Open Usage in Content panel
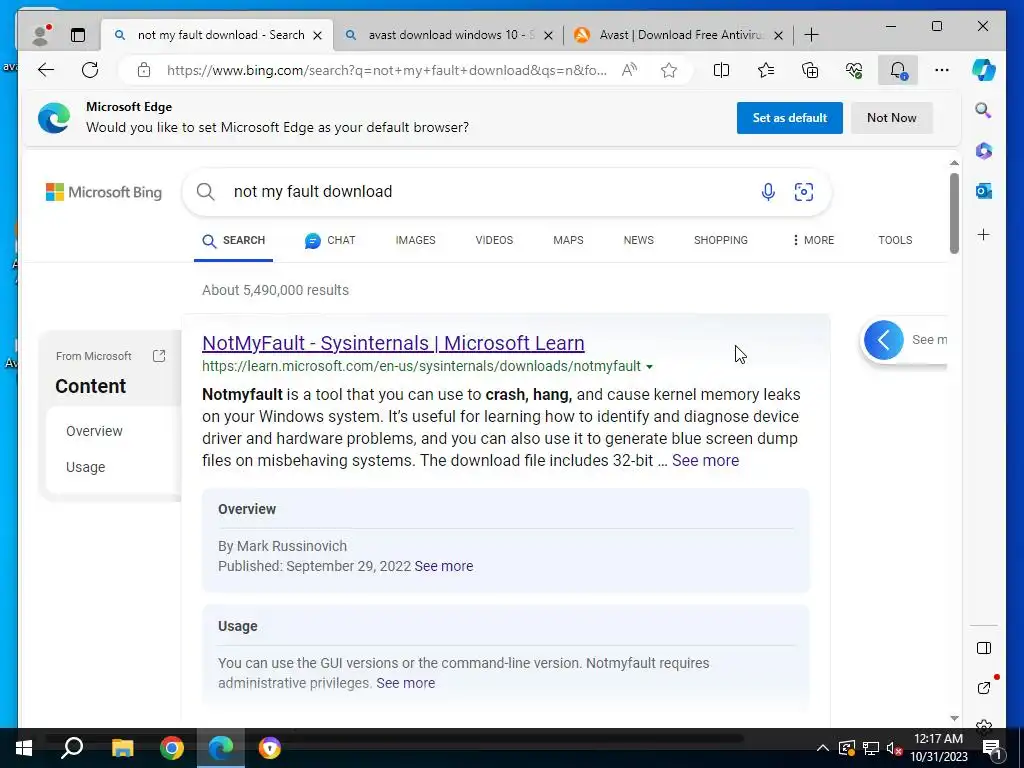 [x=86, y=467]
